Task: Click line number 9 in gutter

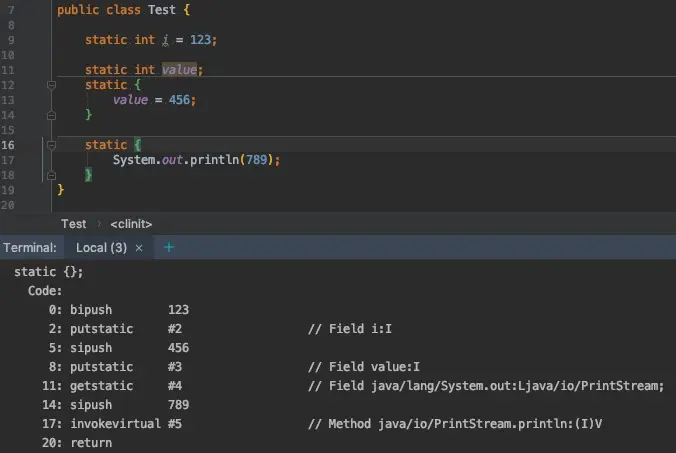Action: [x=11, y=40]
